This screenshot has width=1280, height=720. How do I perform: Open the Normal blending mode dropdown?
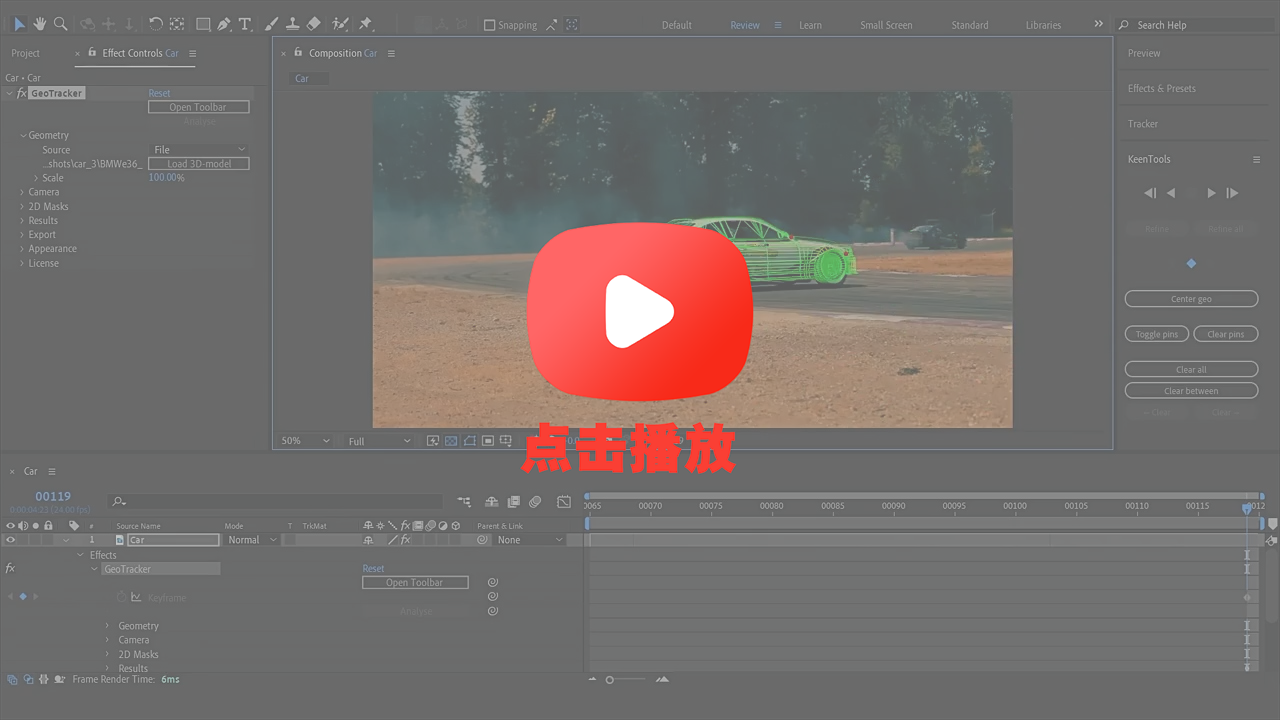[x=252, y=540]
